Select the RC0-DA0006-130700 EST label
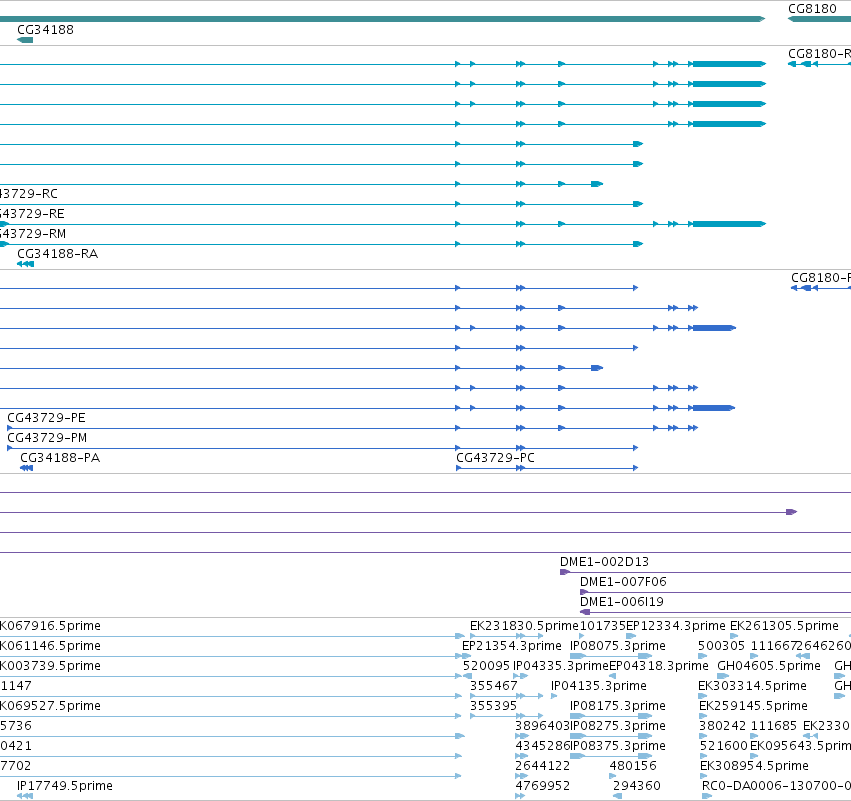This screenshot has height=801, width=851. [x=776, y=786]
